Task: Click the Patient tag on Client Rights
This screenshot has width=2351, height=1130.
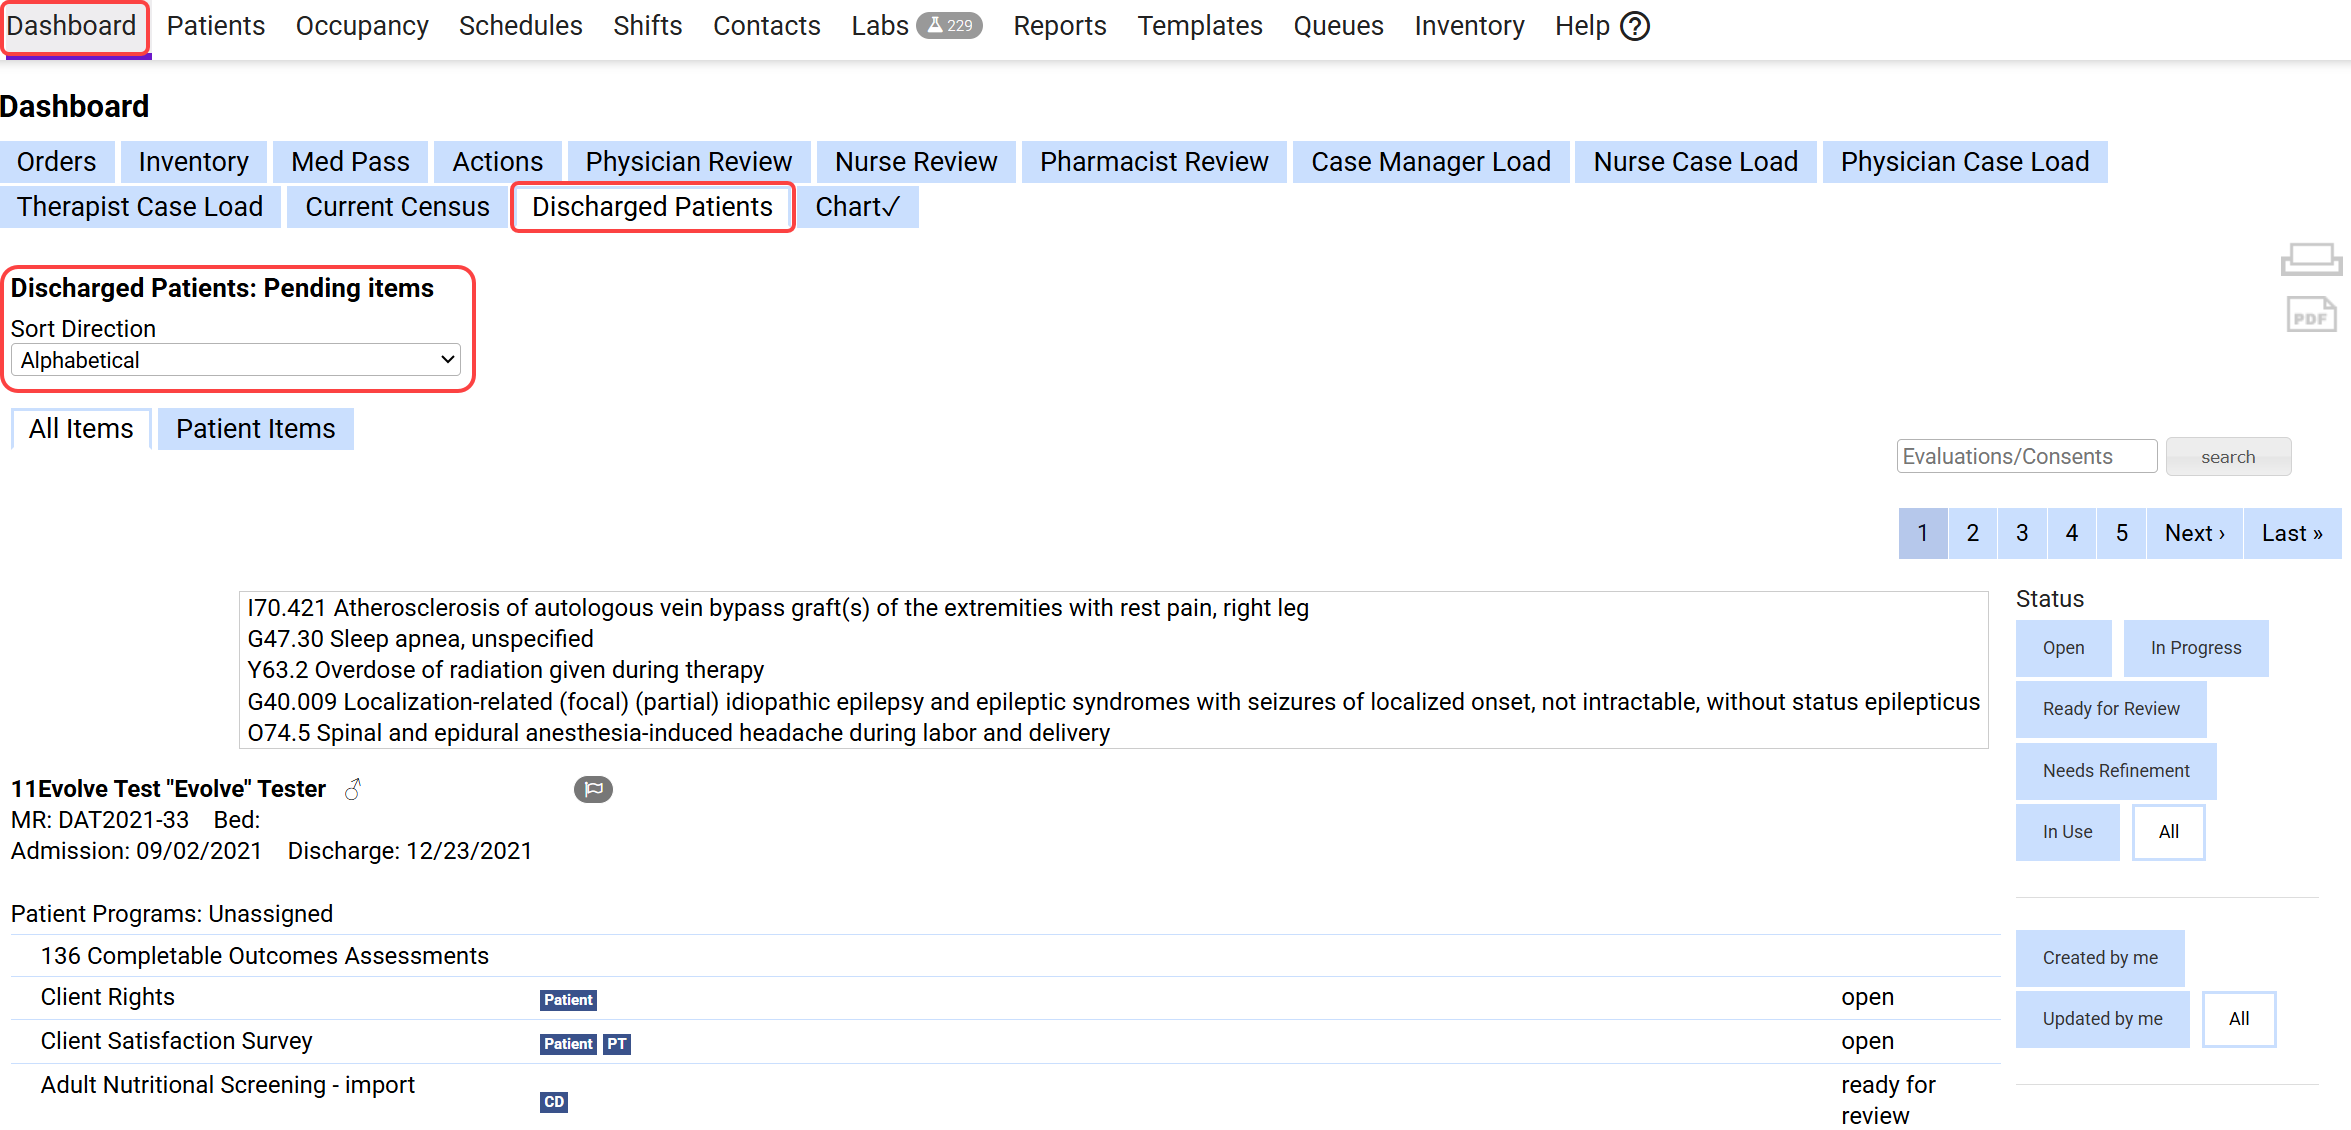Action: coord(568,1000)
